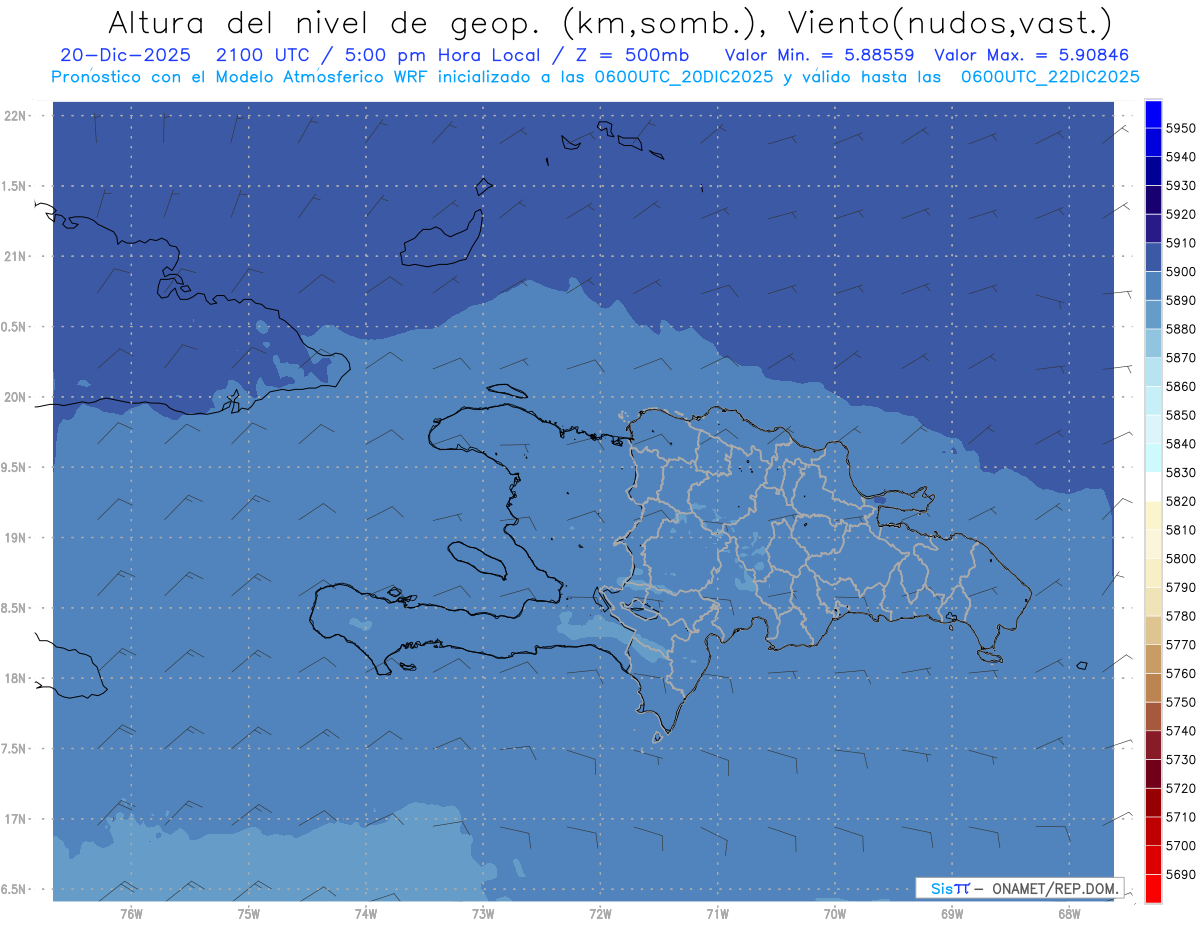The image size is (1200, 927).
Task: Click the legend value '5710'
Action: [x=1181, y=817]
